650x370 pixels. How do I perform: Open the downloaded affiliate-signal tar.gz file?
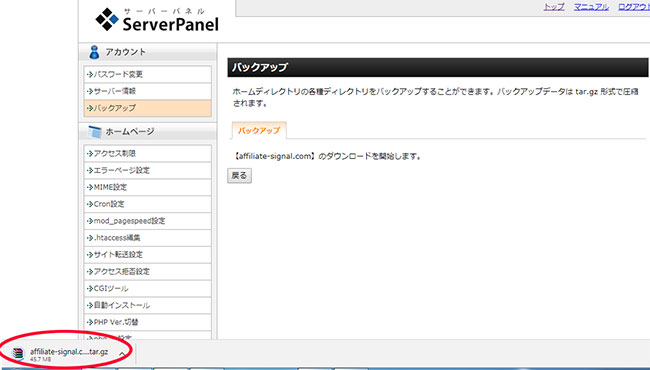69,352
